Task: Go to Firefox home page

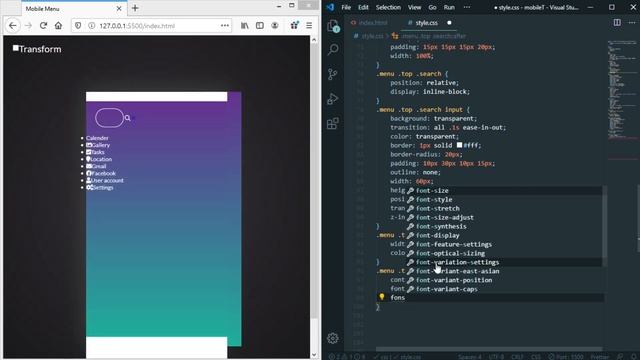Action: click(58, 26)
